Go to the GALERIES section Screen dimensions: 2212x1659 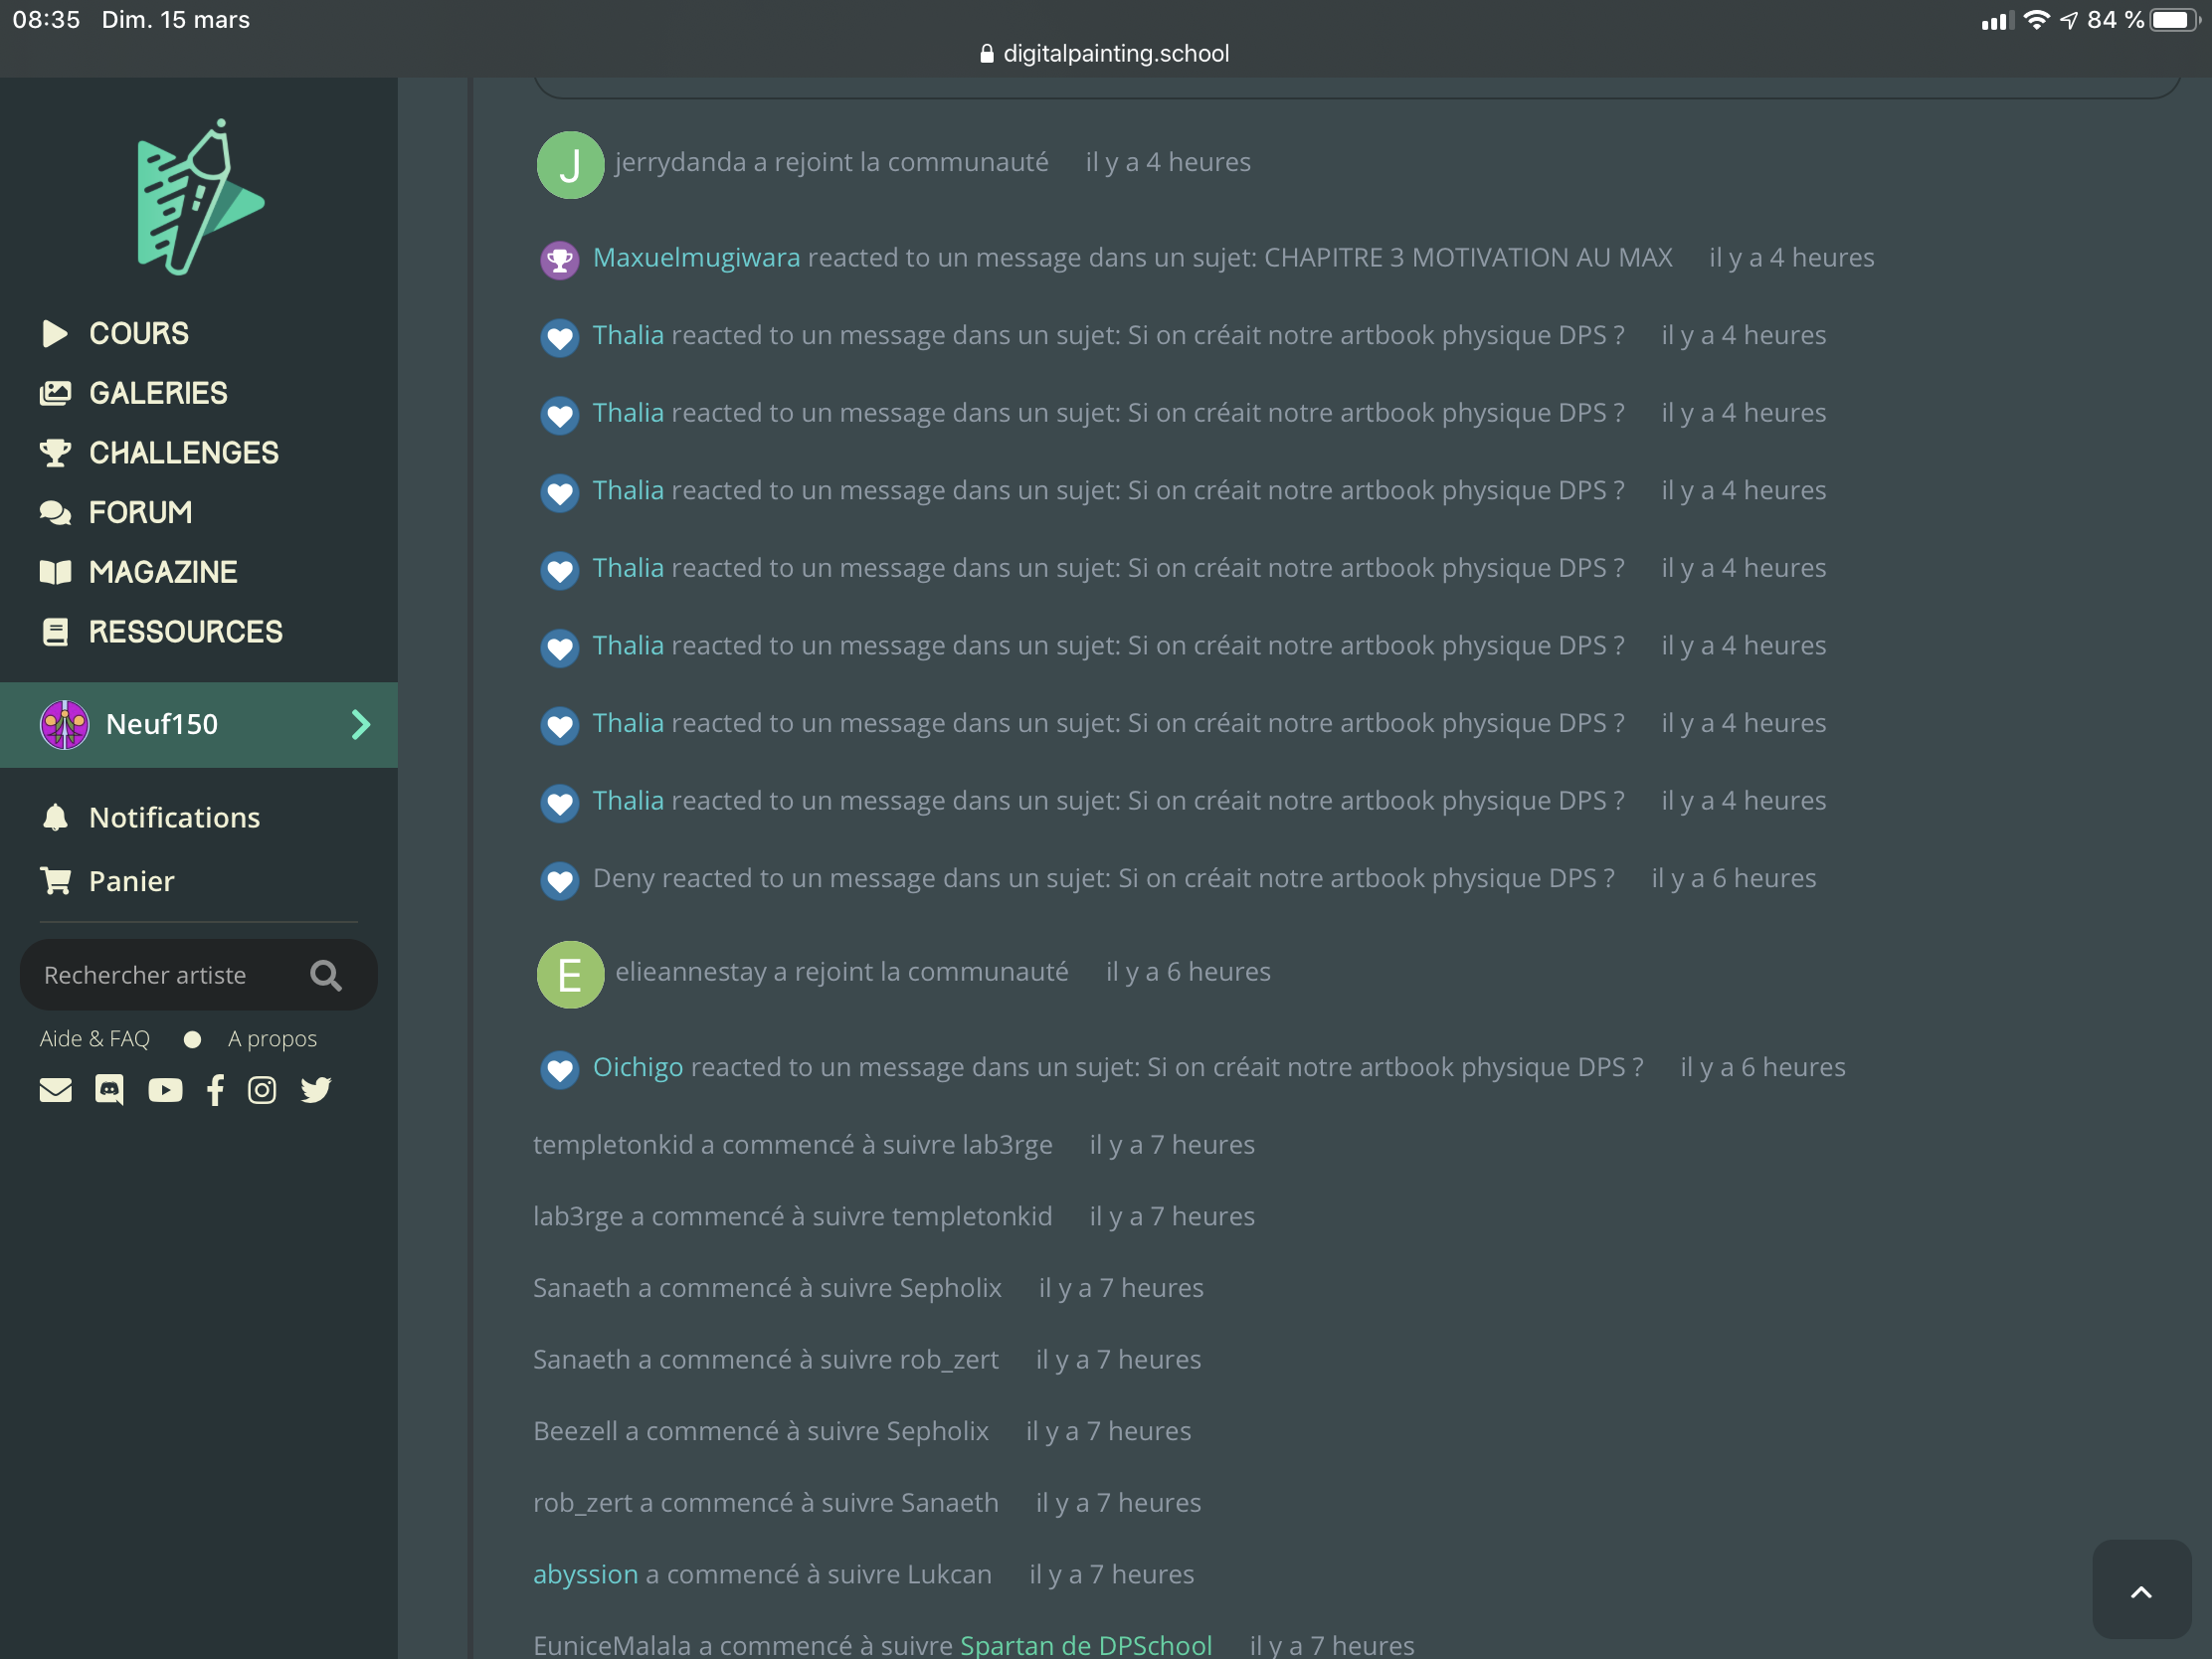coord(158,393)
